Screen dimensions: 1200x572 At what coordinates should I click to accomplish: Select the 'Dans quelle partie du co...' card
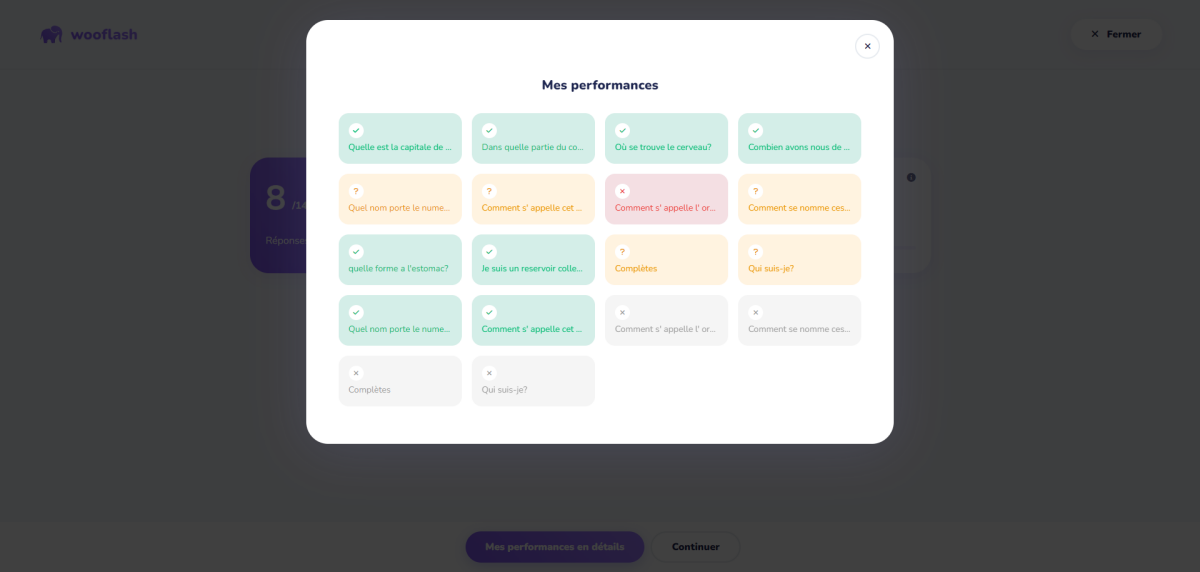[533, 138]
